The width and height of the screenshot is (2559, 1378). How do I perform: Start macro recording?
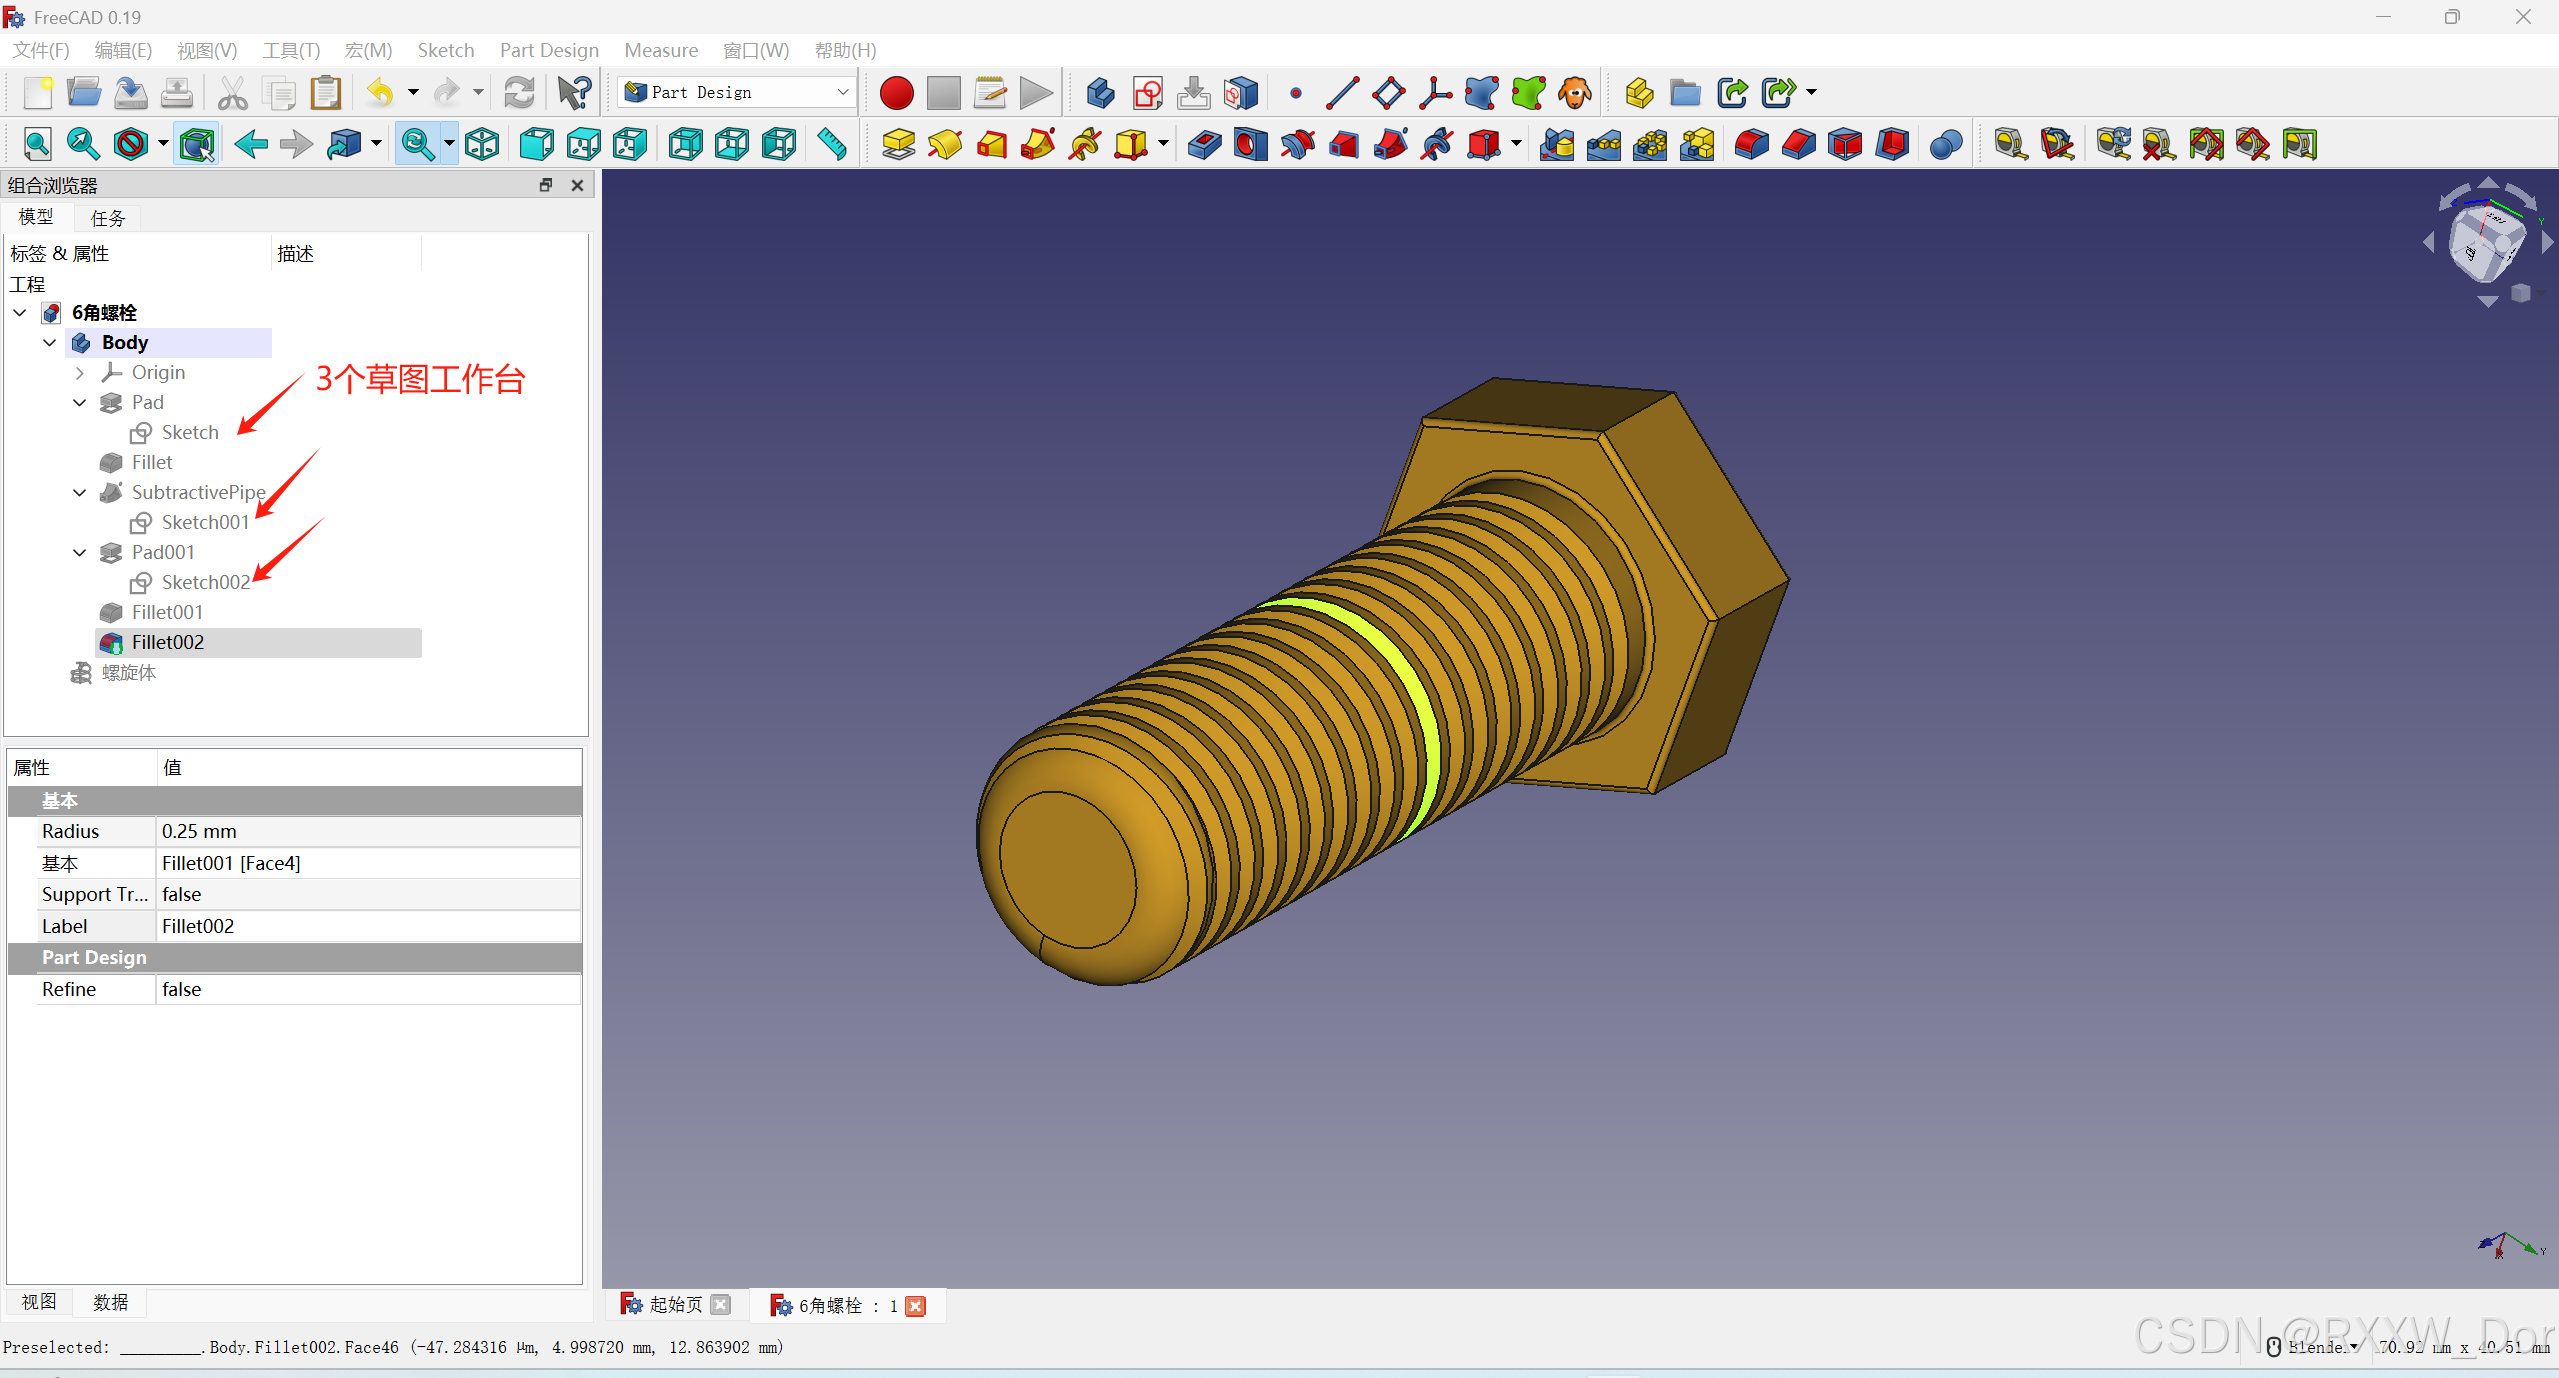click(x=896, y=92)
